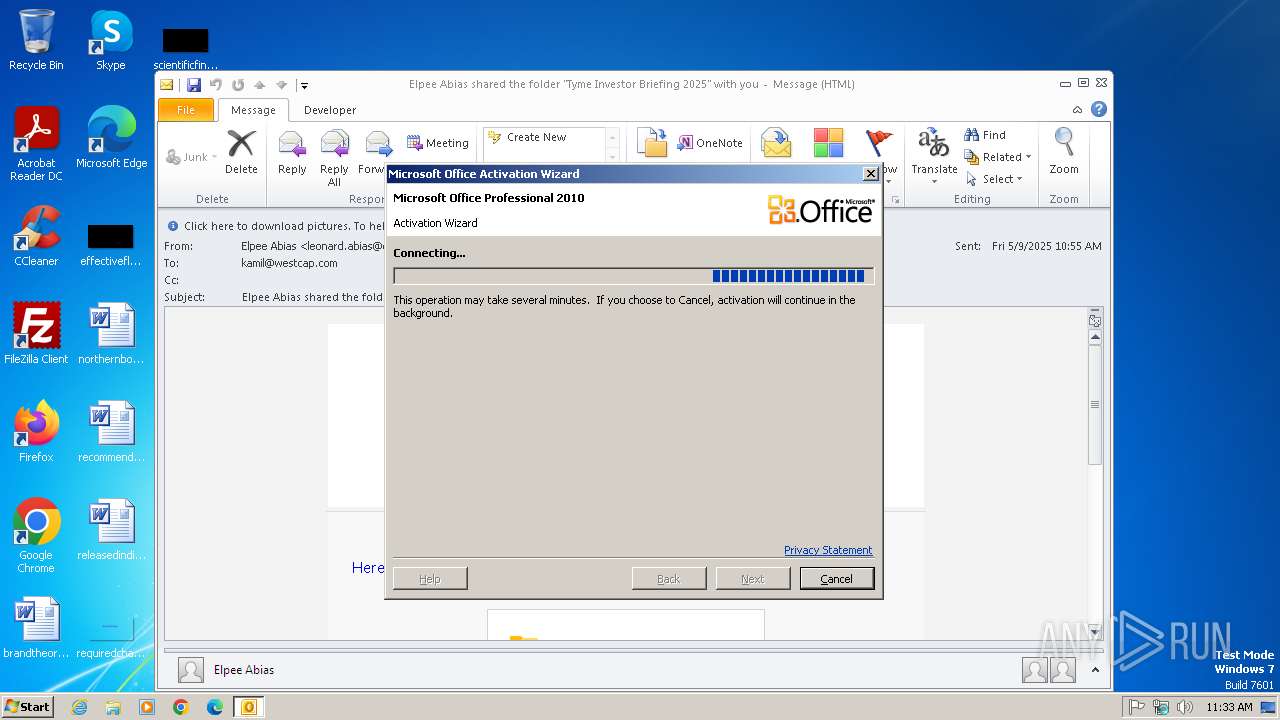Open Microsoft Edge desktop shortcut
The height and width of the screenshot is (720, 1280).
pos(111,138)
